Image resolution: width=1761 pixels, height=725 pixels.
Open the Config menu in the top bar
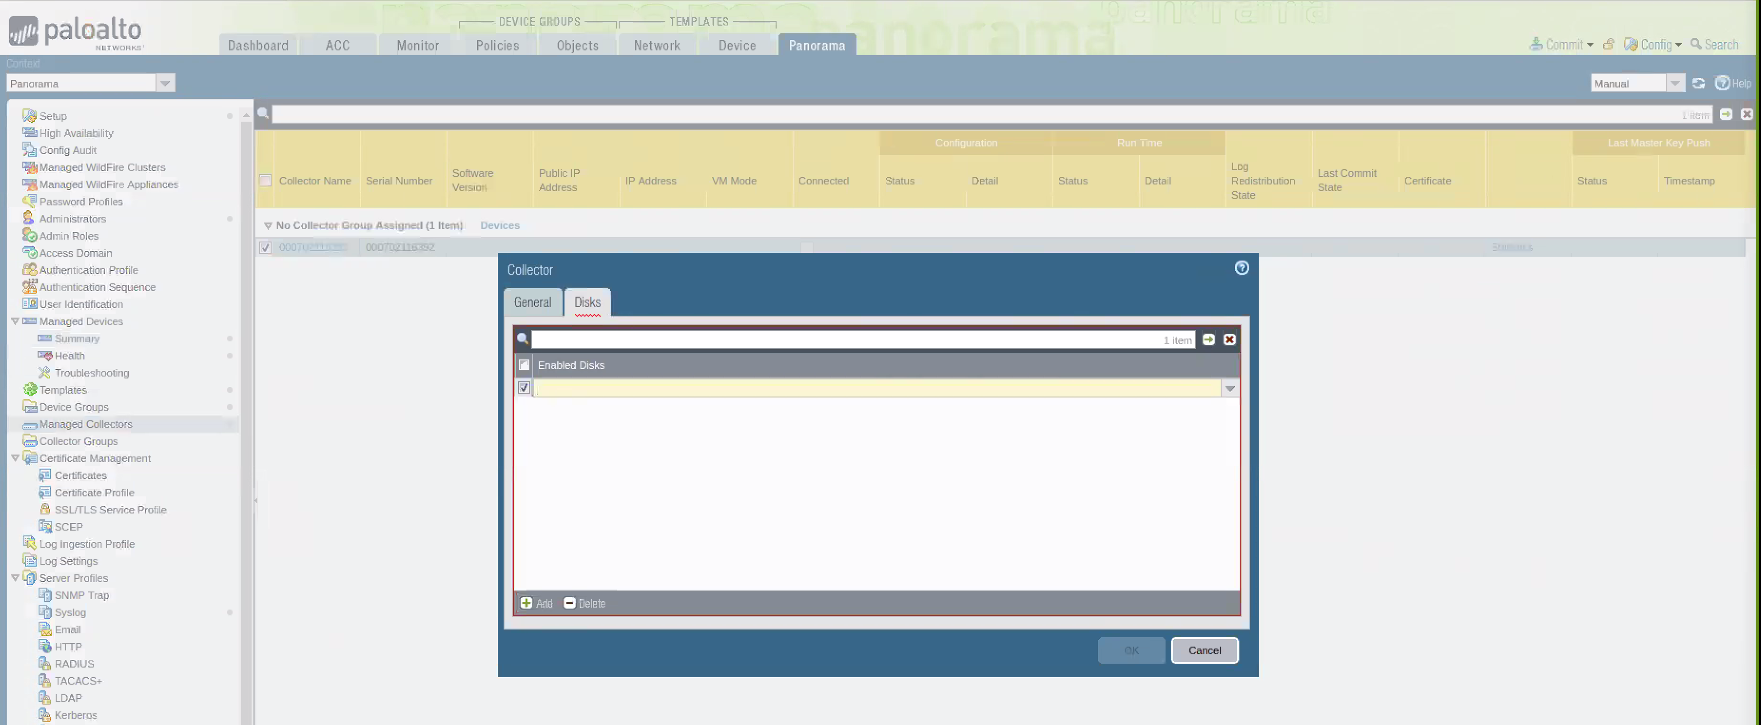click(1652, 44)
